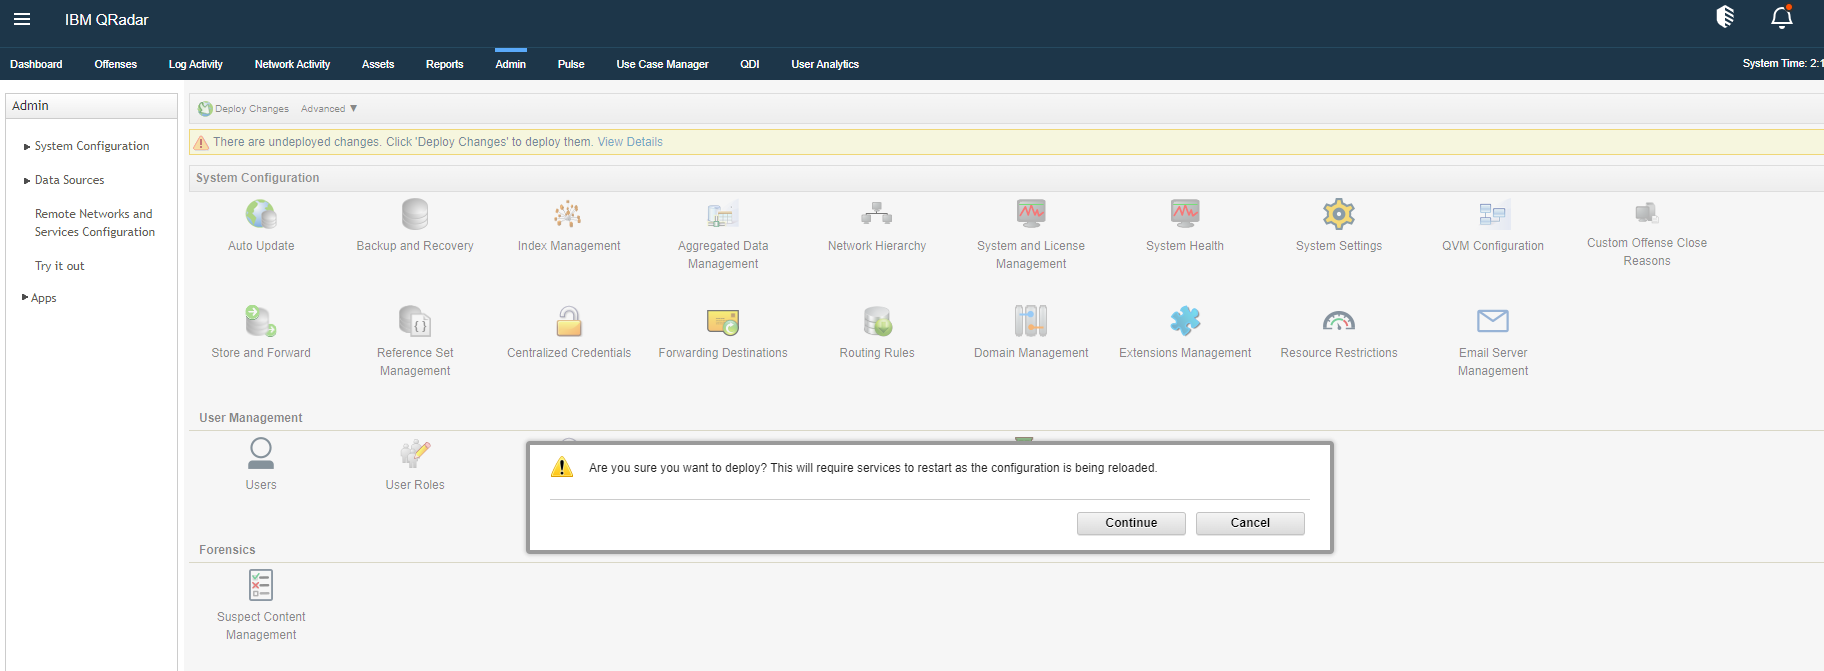The width and height of the screenshot is (1824, 671).
Task: Open the Auto Update icon
Action: coord(261,214)
